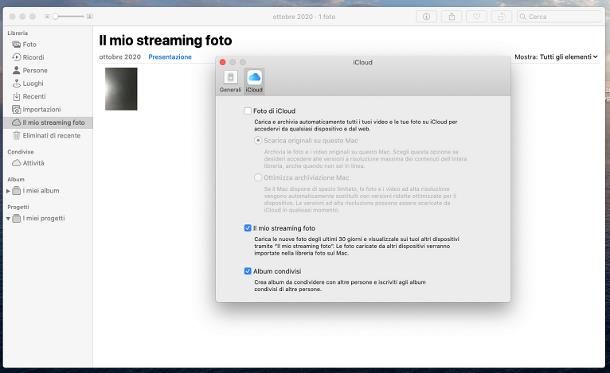Select Il mio streaming foto sidebar item
Screen dimensions: 610x373
pyautogui.click(x=48, y=123)
